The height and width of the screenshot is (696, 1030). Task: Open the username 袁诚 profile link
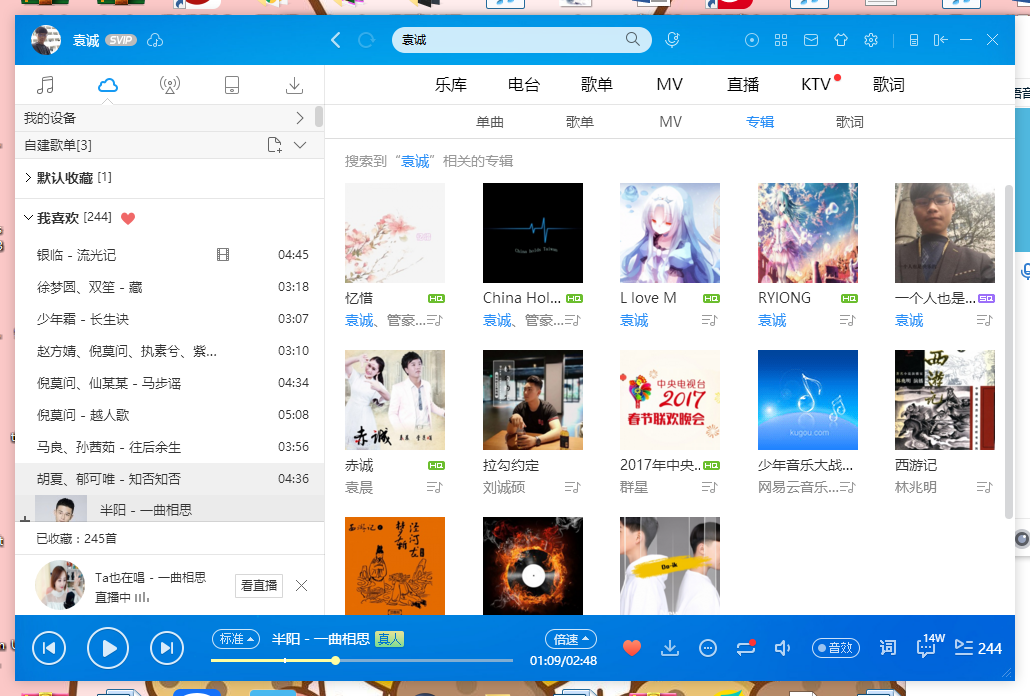tap(86, 41)
